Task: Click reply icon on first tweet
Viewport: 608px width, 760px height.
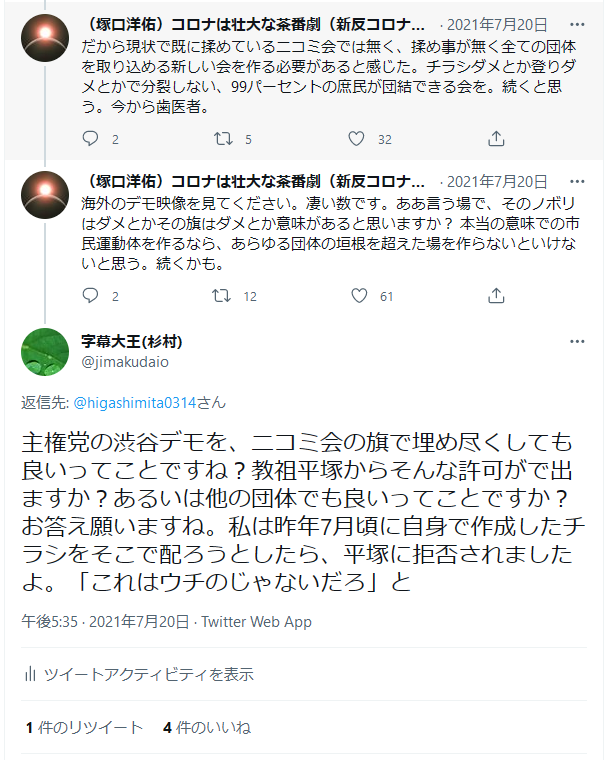Action: [90, 139]
